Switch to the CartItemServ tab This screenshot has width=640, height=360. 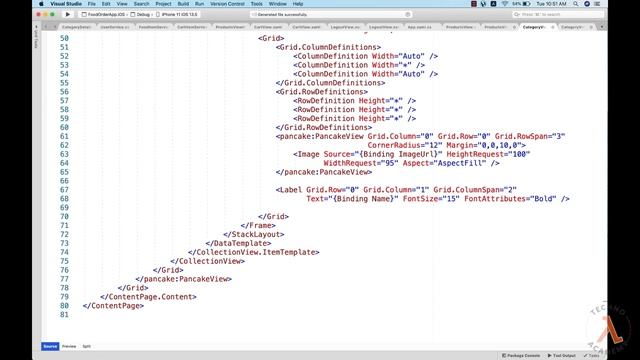point(192,27)
